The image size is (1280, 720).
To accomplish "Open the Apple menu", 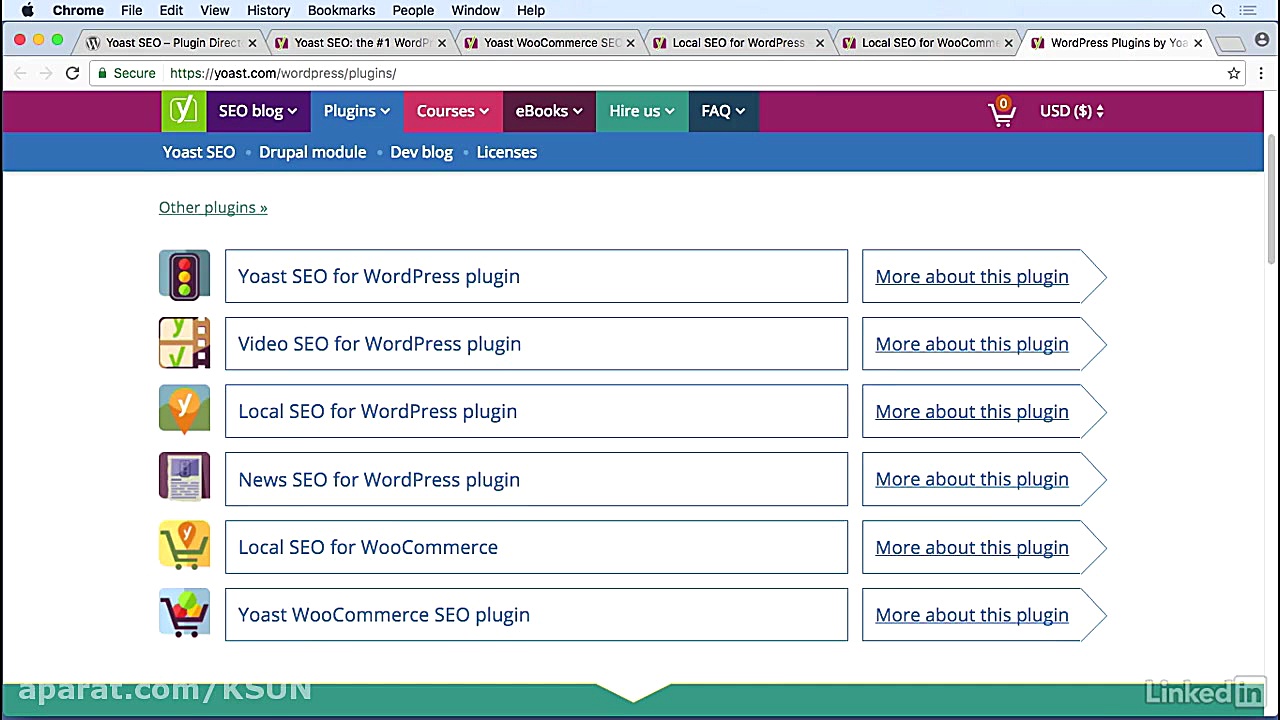I will click(x=28, y=10).
